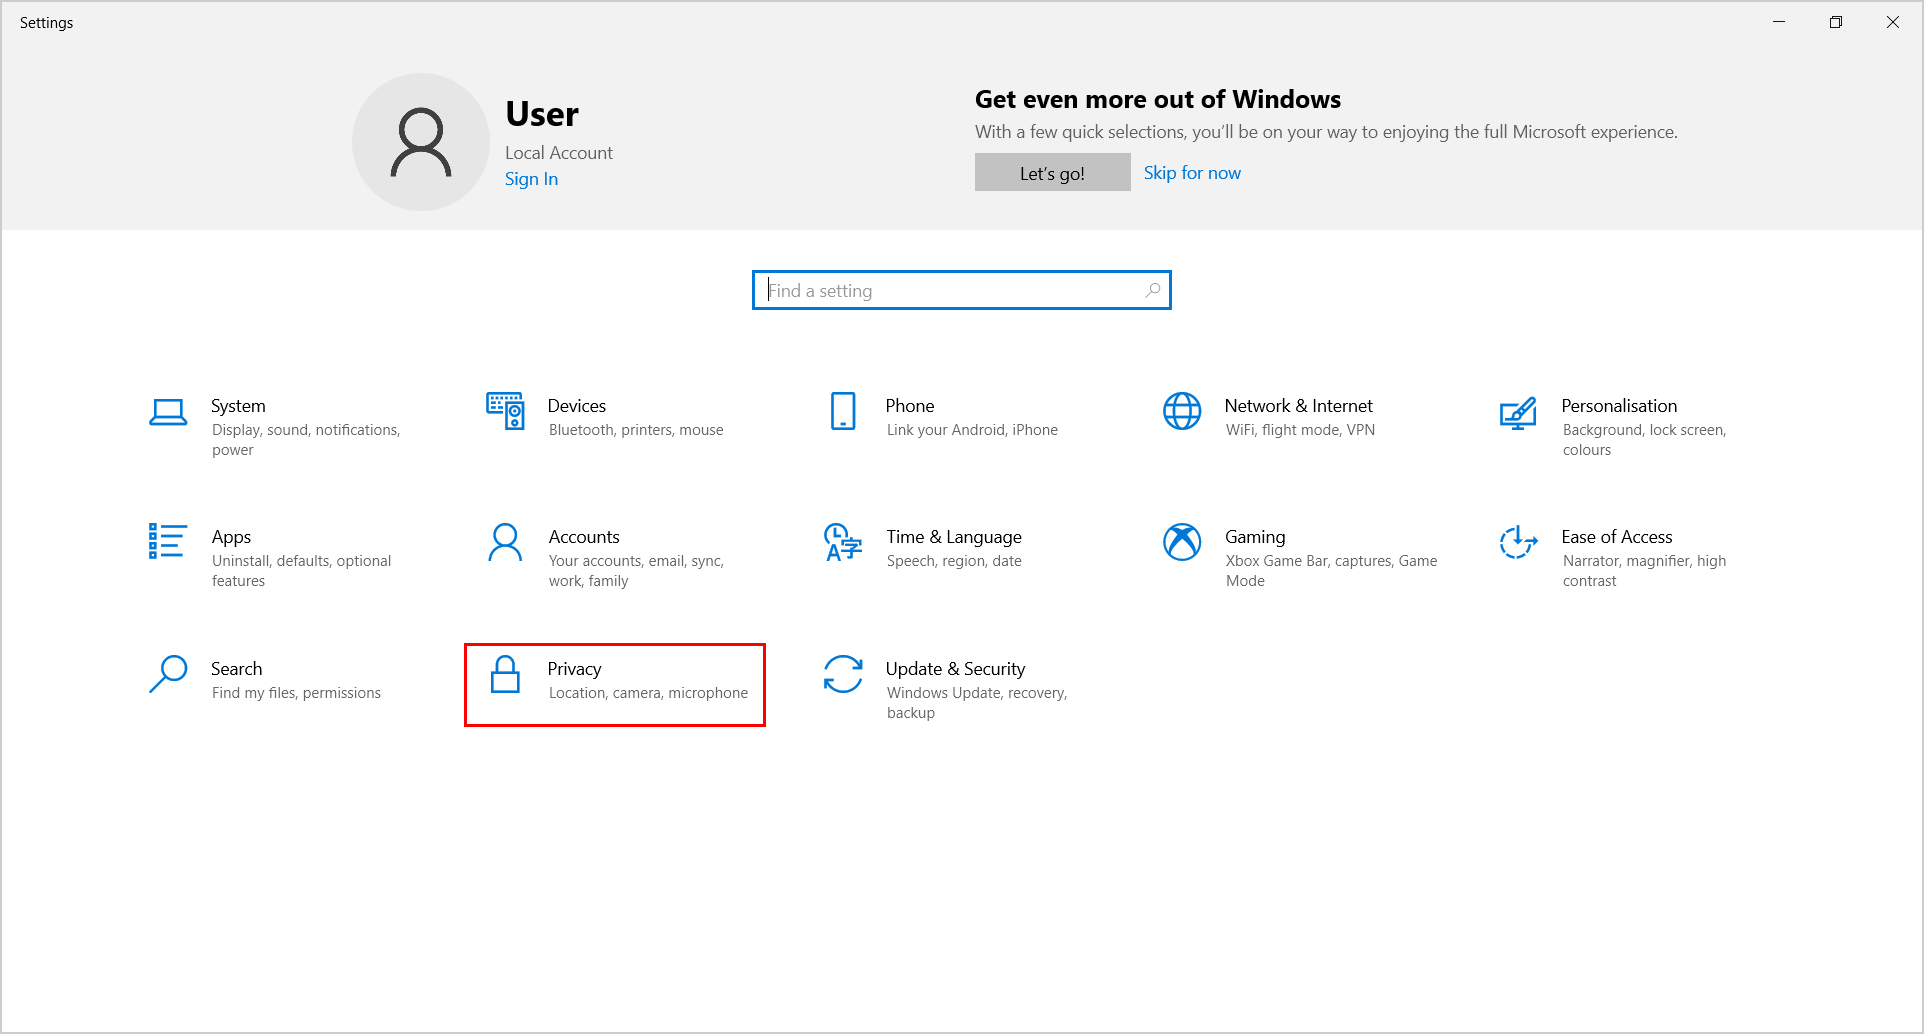The image size is (1924, 1034).
Task: Click the user profile avatar picture
Action: [421, 142]
